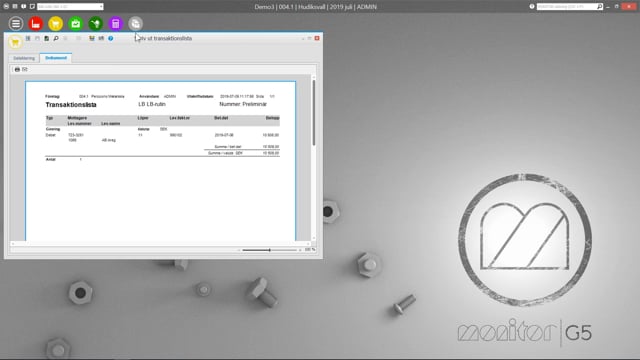
Task: Click the scroll-down arrow of document scrollbar
Action: click(x=313, y=238)
